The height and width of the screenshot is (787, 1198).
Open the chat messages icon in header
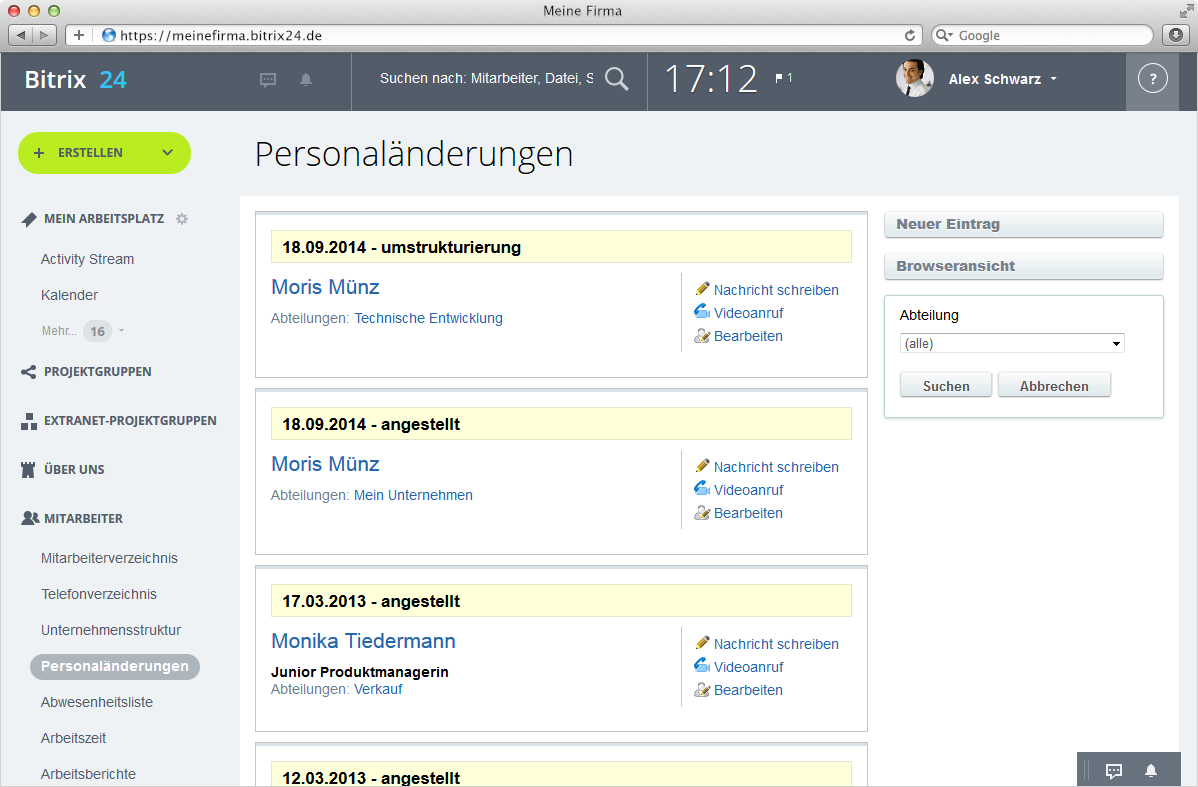coord(267,79)
